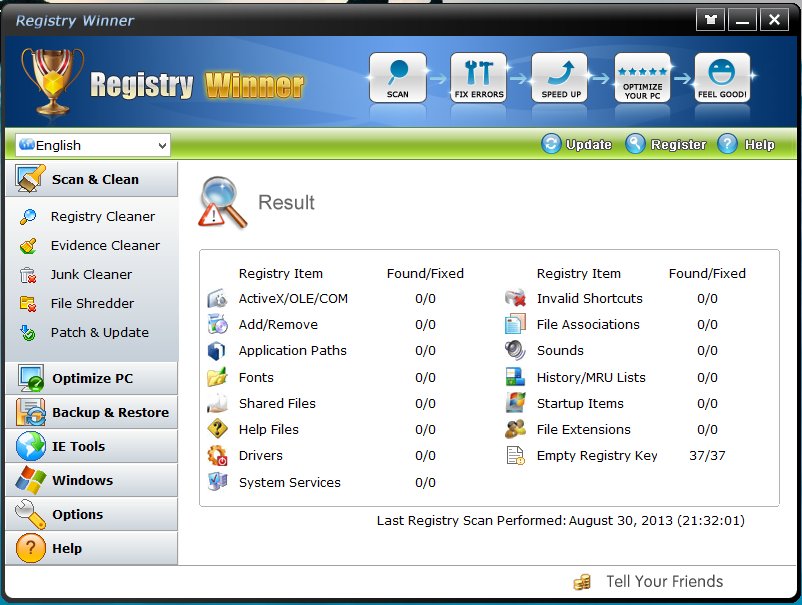This screenshot has height=605, width=802.
Task: Open the Registry Cleaner tool
Action: pos(100,216)
